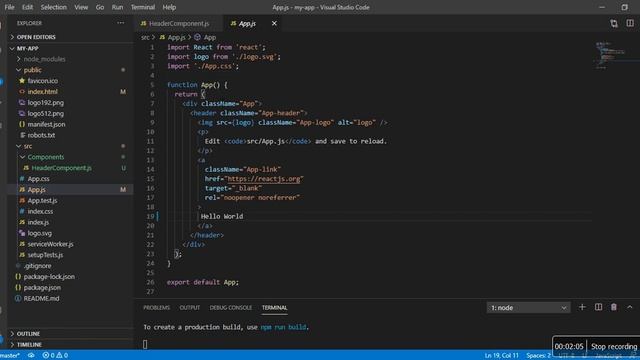Open the Terminal menu
The height and width of the screenshot is (360, 640).
tap(142, 7)
